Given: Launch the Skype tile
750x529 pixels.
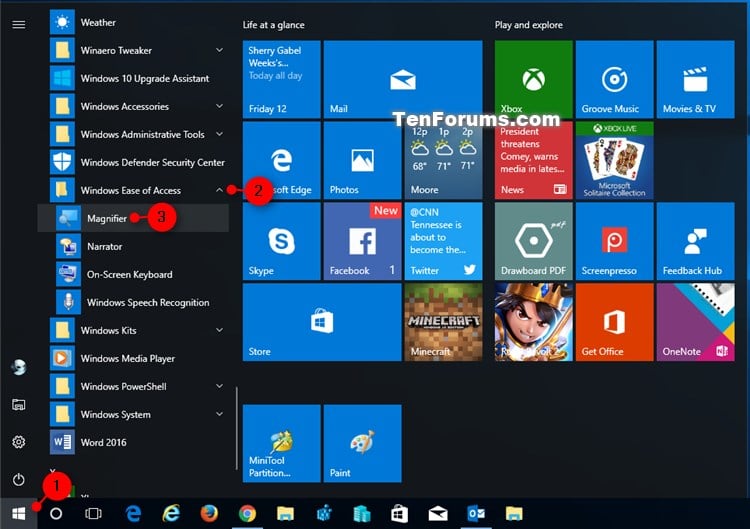Looking at the screenshot, I should (281, 241).
